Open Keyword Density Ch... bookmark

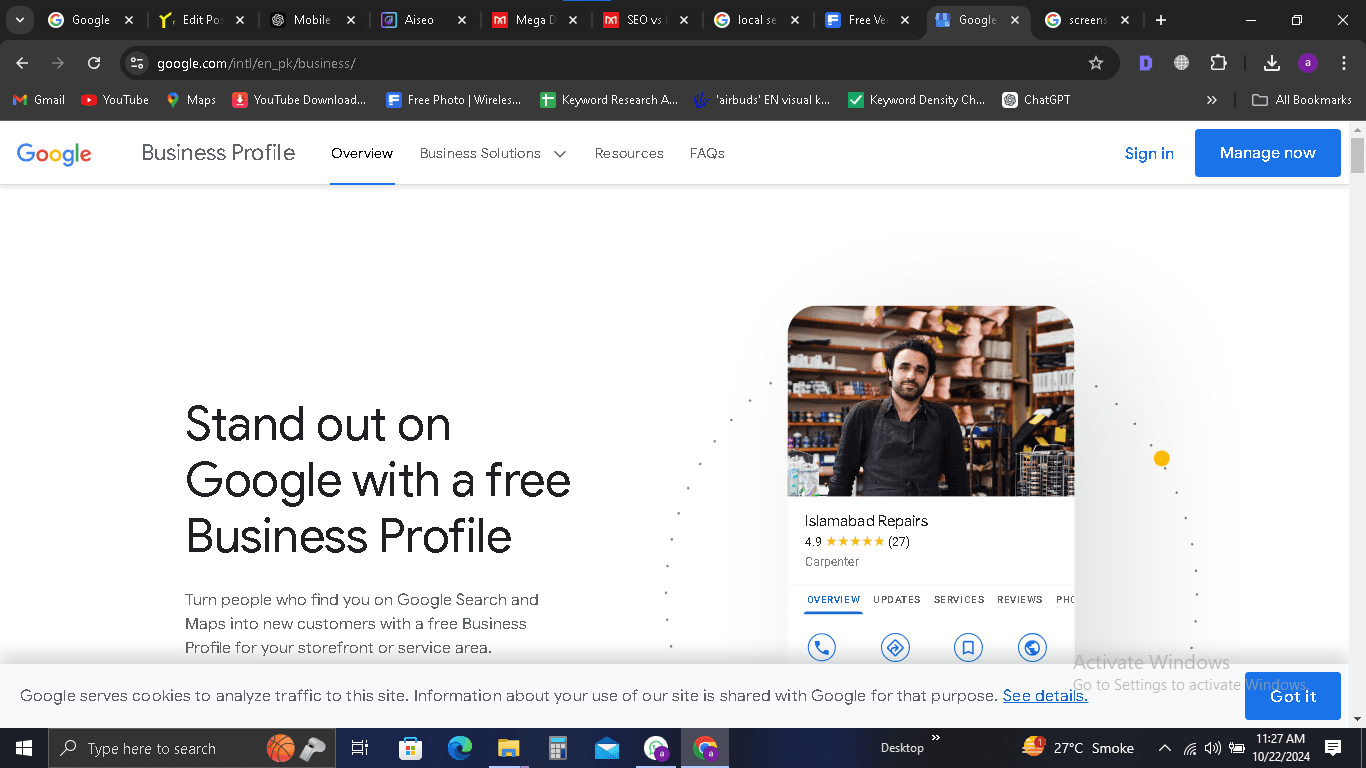point(916,100)
